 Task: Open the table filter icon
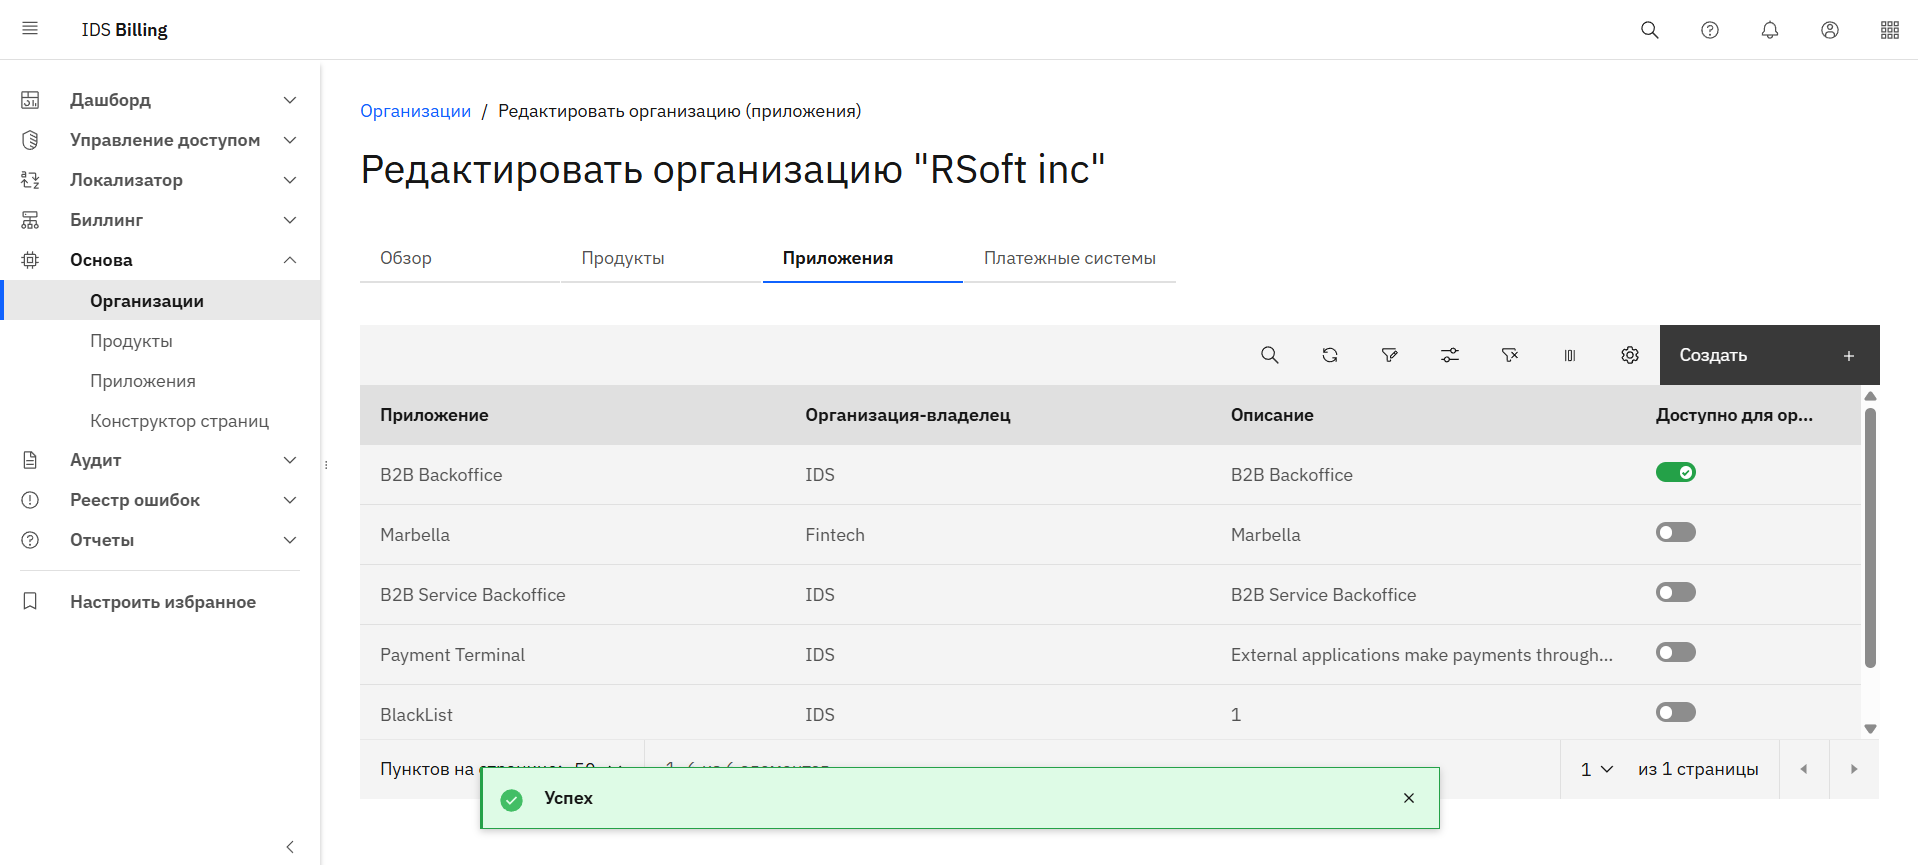pos(1389,355)
